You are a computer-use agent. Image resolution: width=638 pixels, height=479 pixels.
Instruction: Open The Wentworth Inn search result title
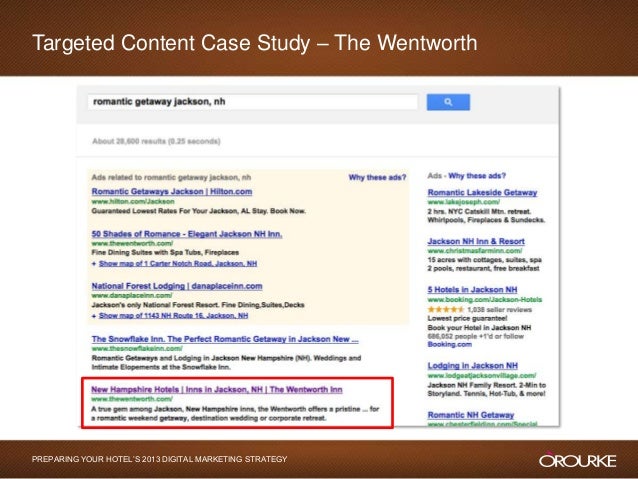point(216,389)
